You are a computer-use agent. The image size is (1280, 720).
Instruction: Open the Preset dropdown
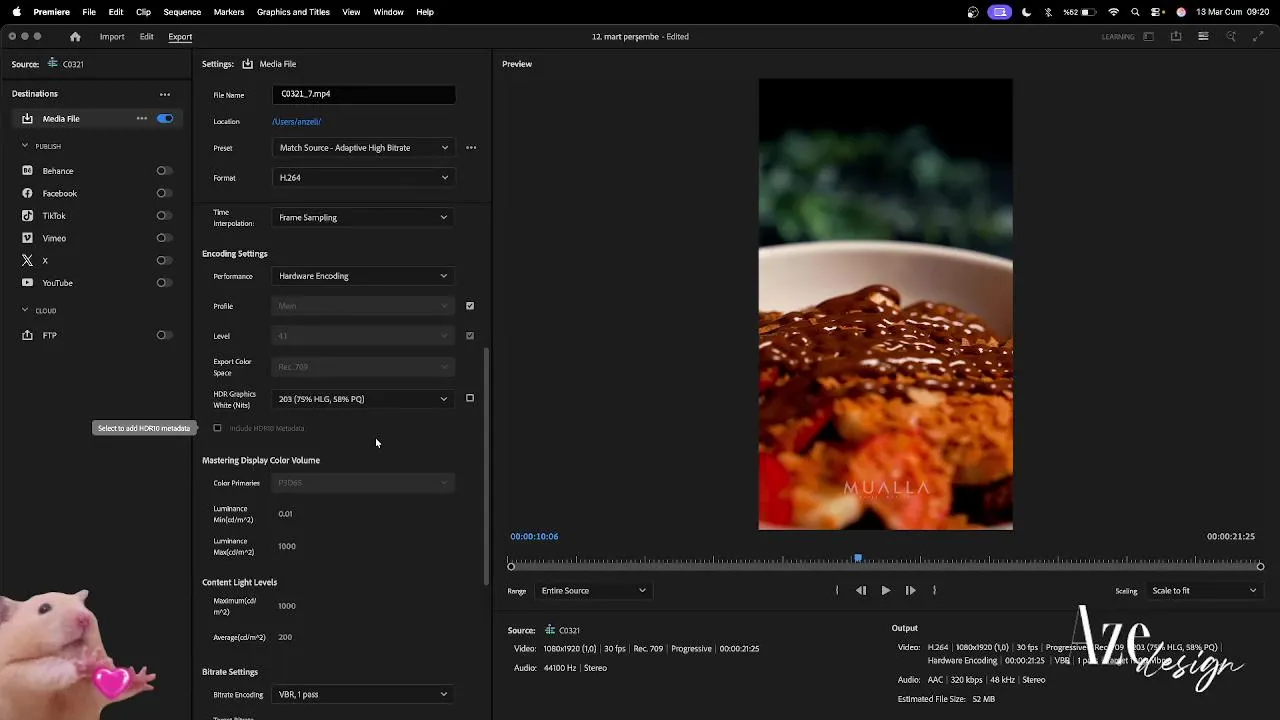363,148
